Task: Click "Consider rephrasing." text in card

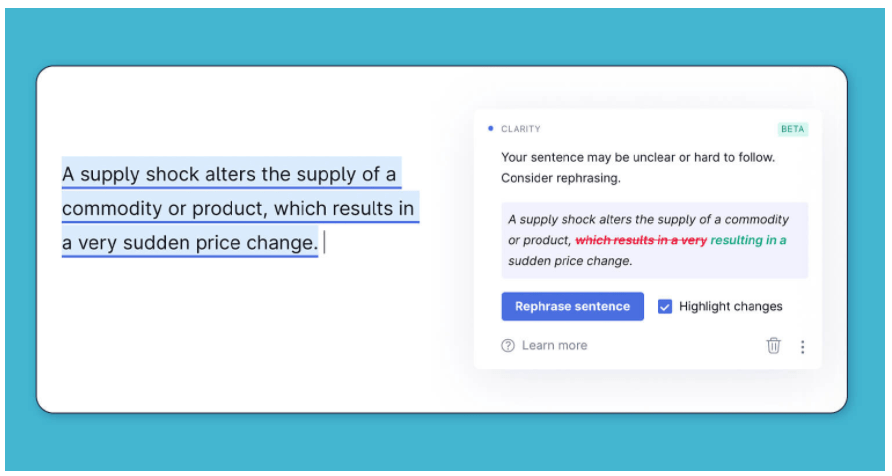Action: point(560,178)
